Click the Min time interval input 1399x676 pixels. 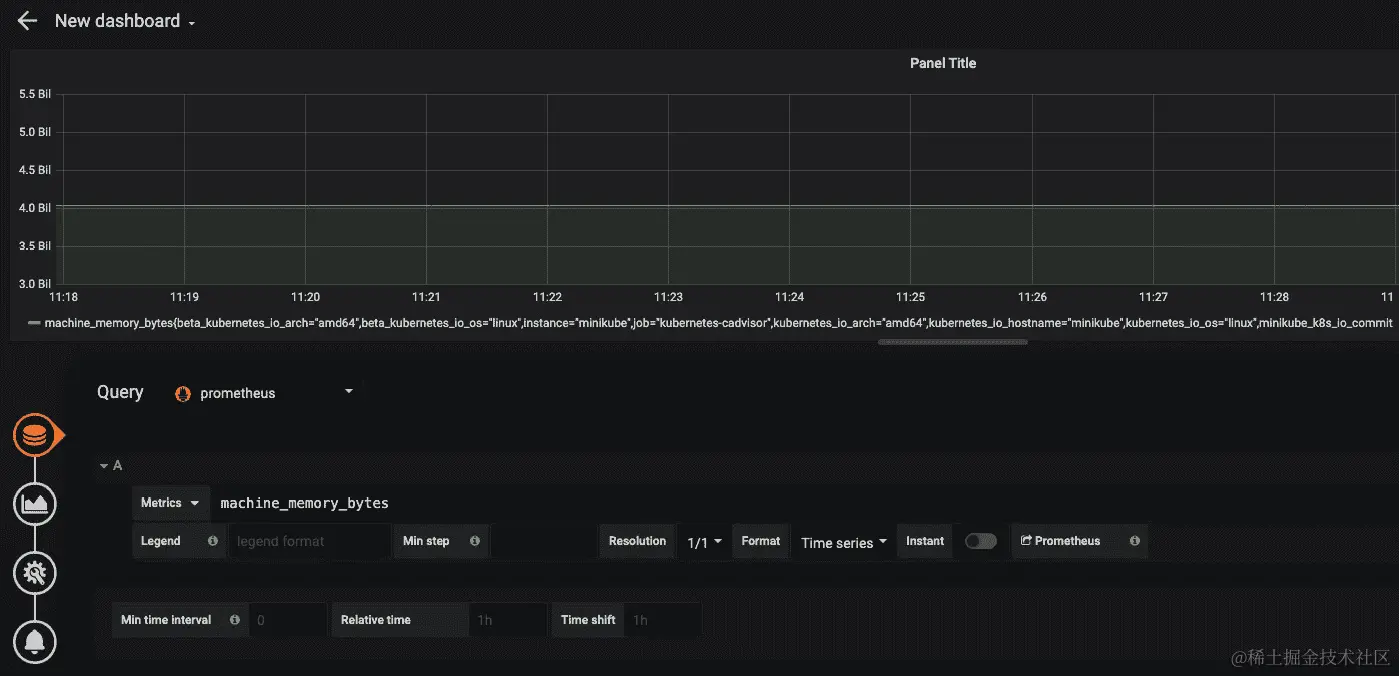(287, 620)
